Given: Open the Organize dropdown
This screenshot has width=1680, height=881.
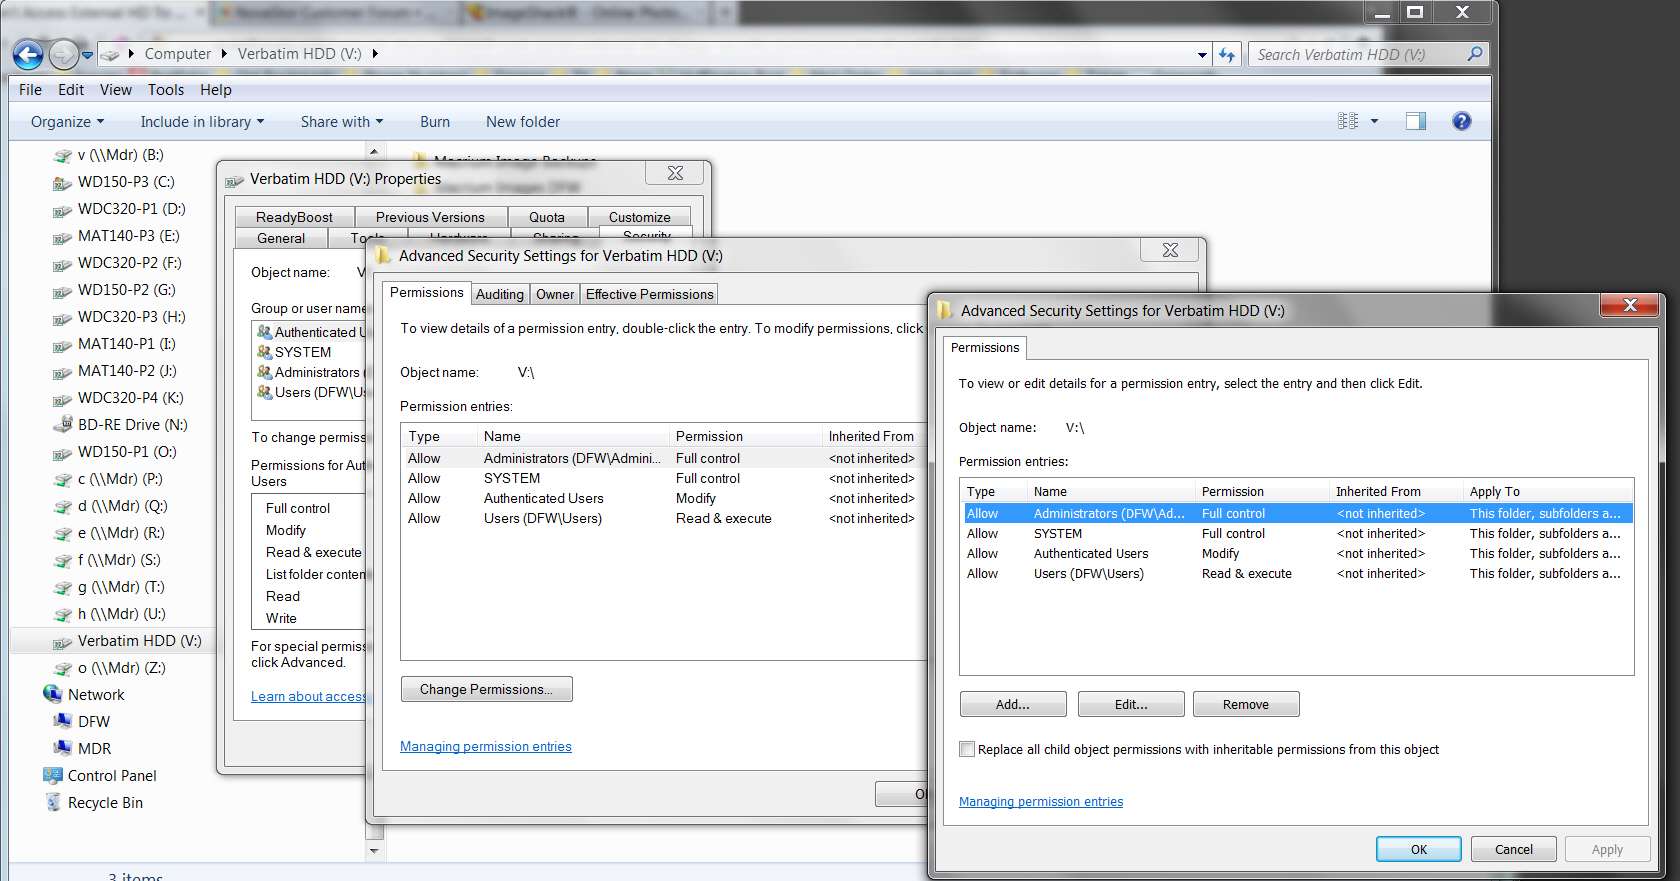Looking at the screenshot, I should [67, 121].
